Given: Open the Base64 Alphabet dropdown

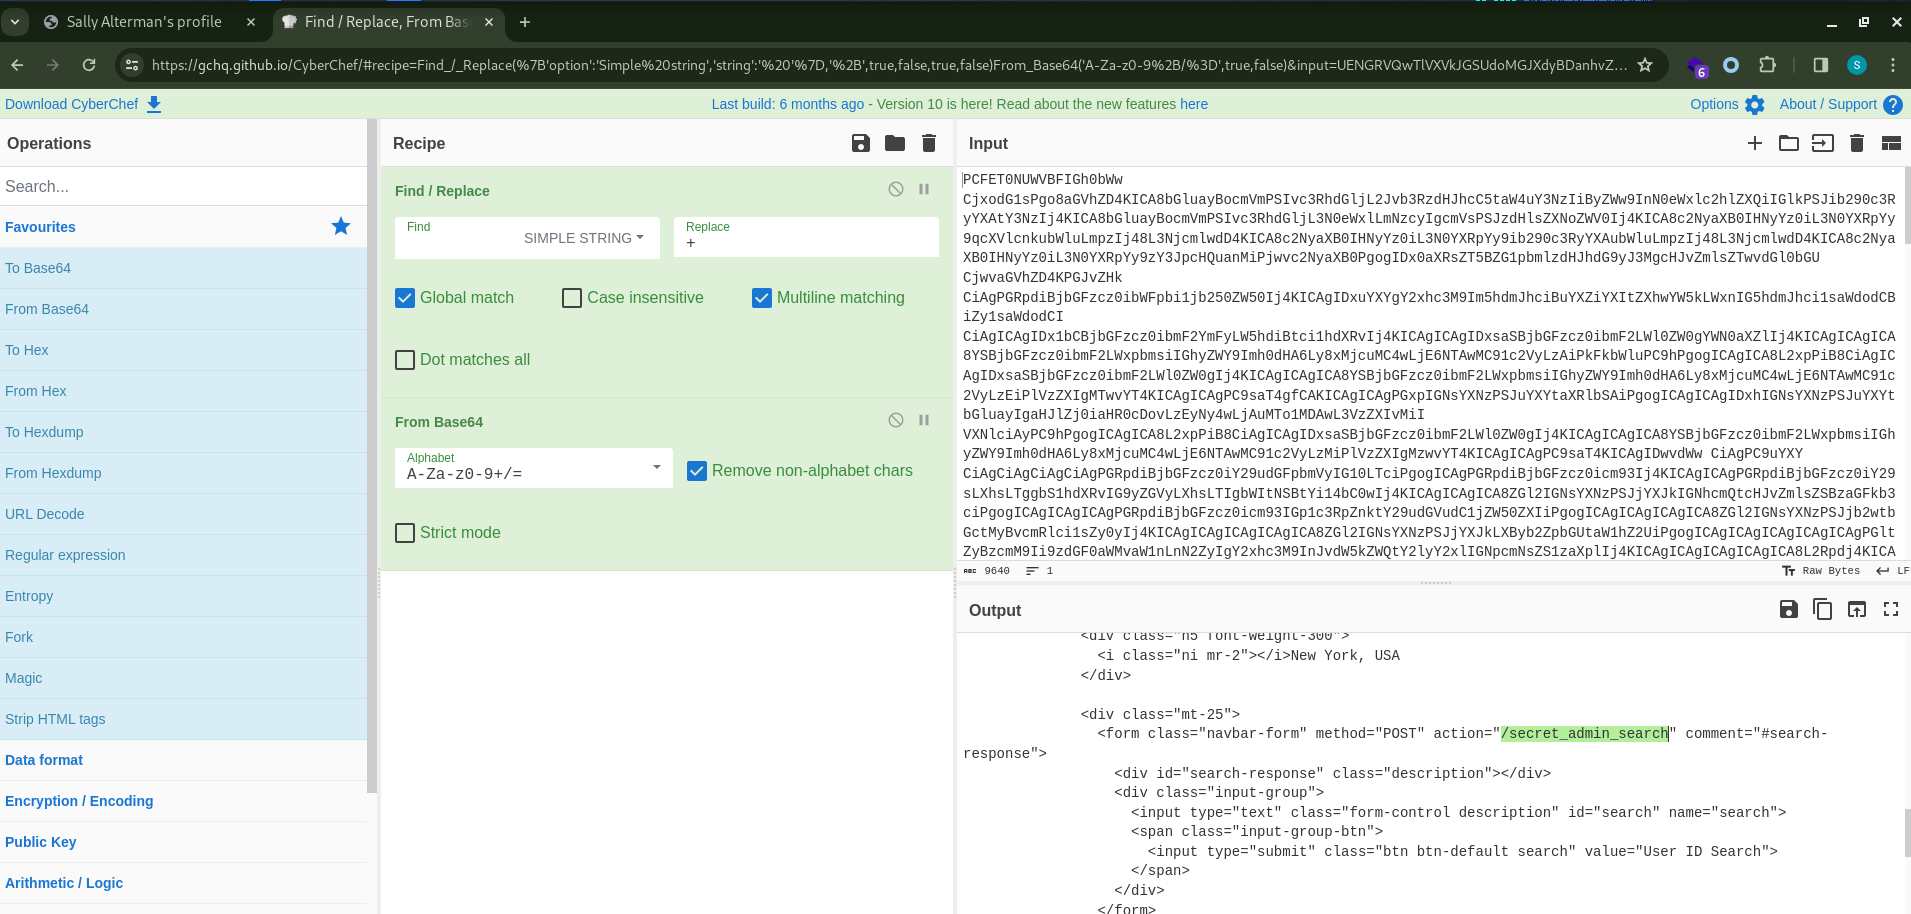Looking at the screenshot, I should [x=534, y=467].
